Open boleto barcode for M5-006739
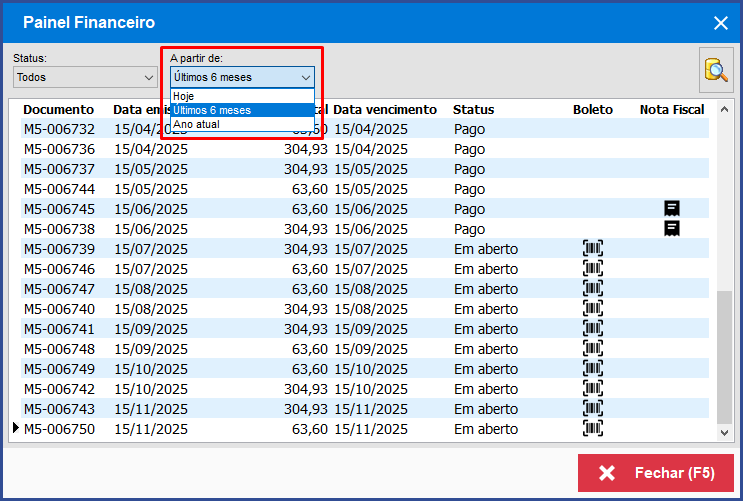This screenshot has width=743, height=501. click(x=593, y=248)
